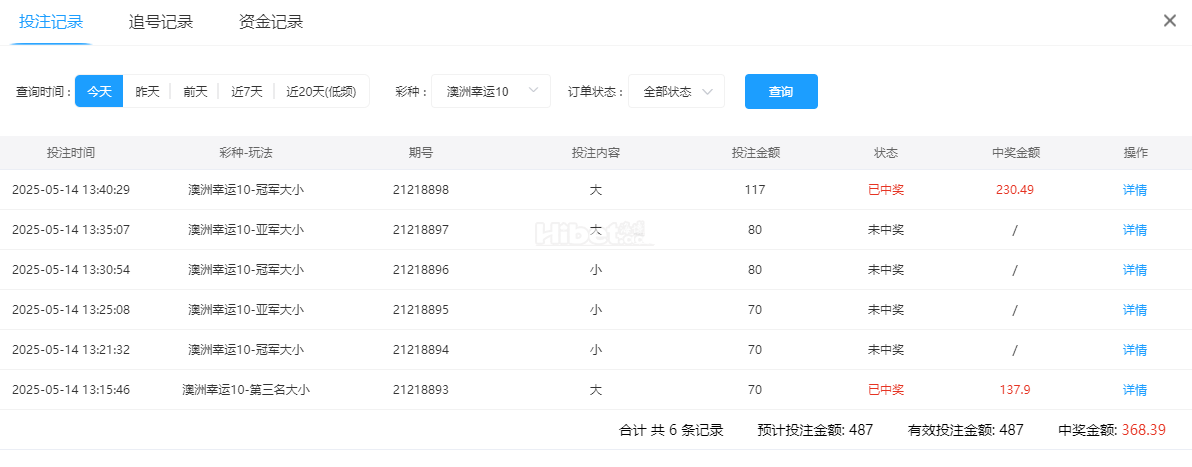The width and height of the screenshot is (1192, 467).
Task: Click the blue 查询 button
Action: tap(781, 91)
